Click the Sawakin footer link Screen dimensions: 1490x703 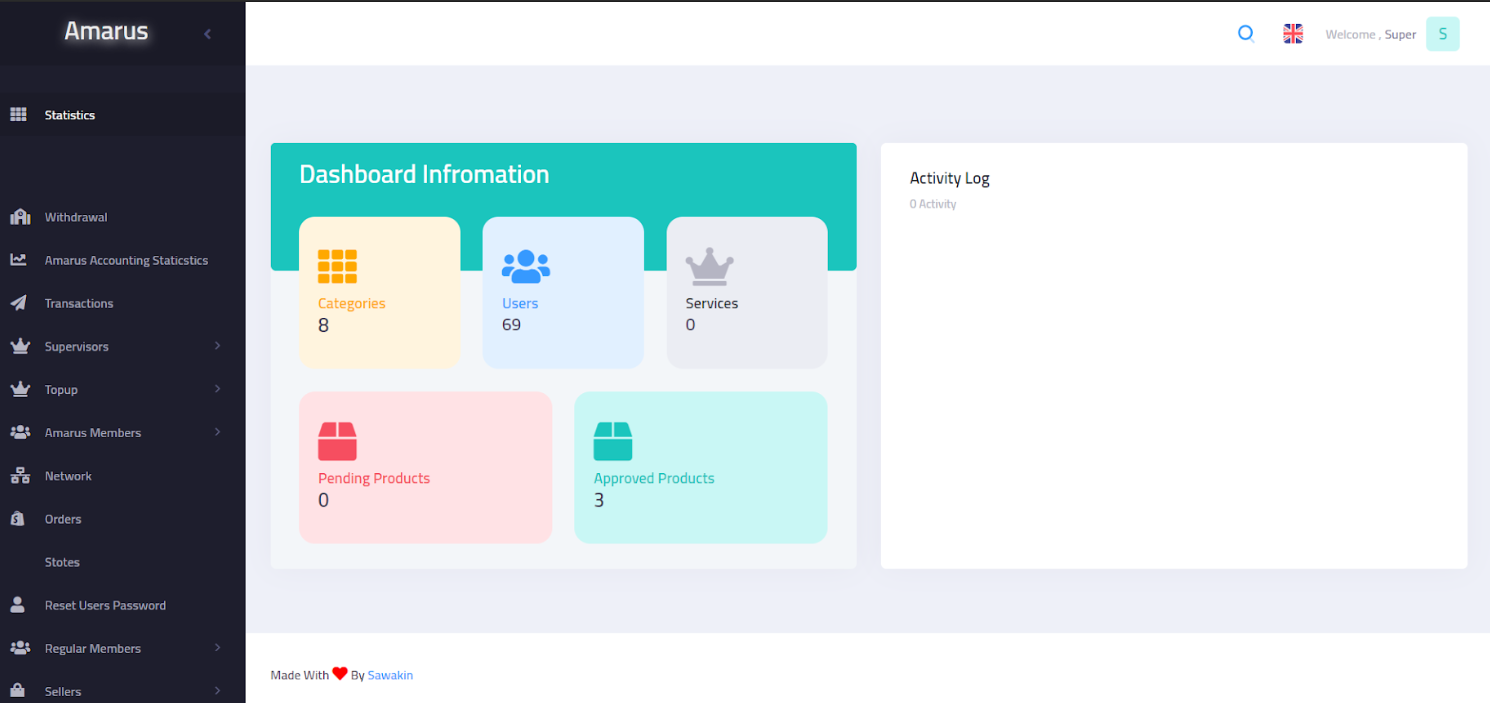coord(390,675)
